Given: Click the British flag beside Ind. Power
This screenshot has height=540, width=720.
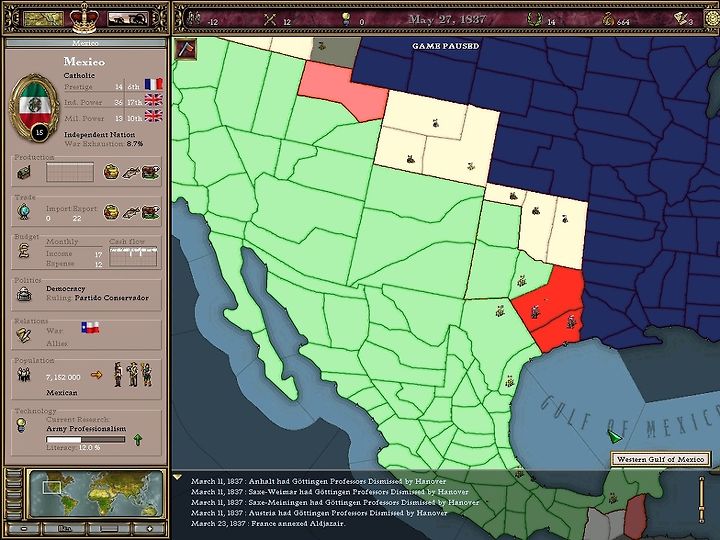Looking at the screenshot, I should coord(153,100).
